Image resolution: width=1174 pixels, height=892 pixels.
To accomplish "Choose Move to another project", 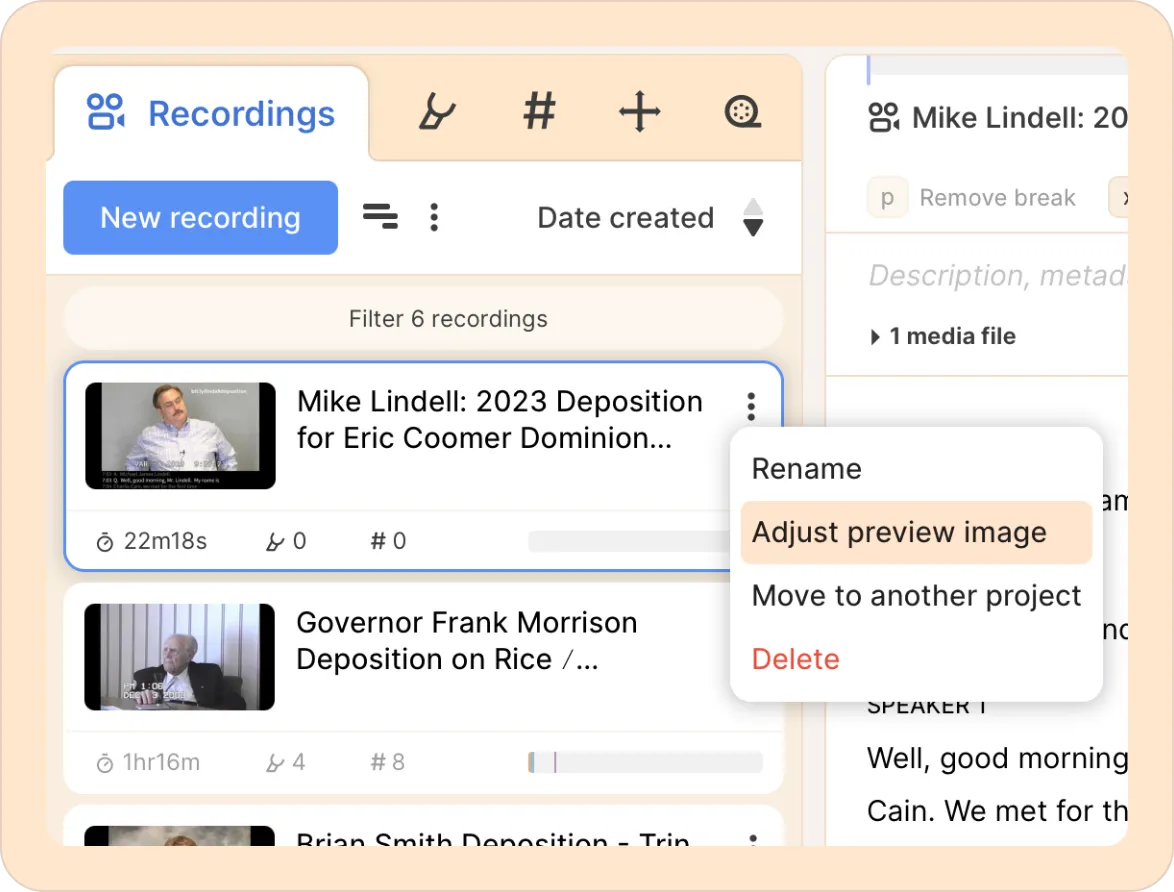I will point(916,596).
